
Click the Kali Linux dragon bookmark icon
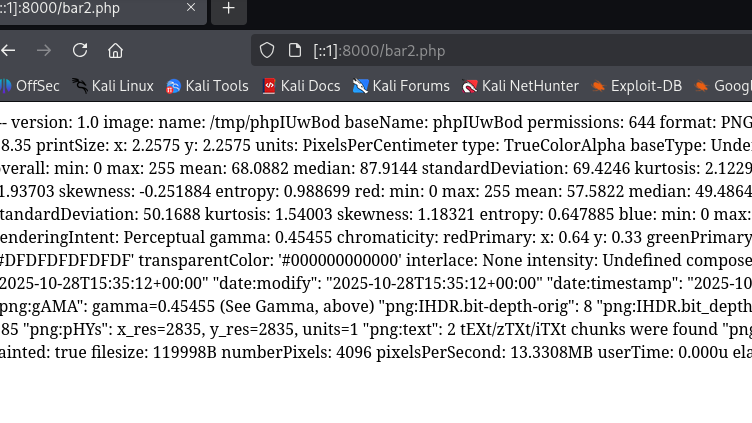80,86
